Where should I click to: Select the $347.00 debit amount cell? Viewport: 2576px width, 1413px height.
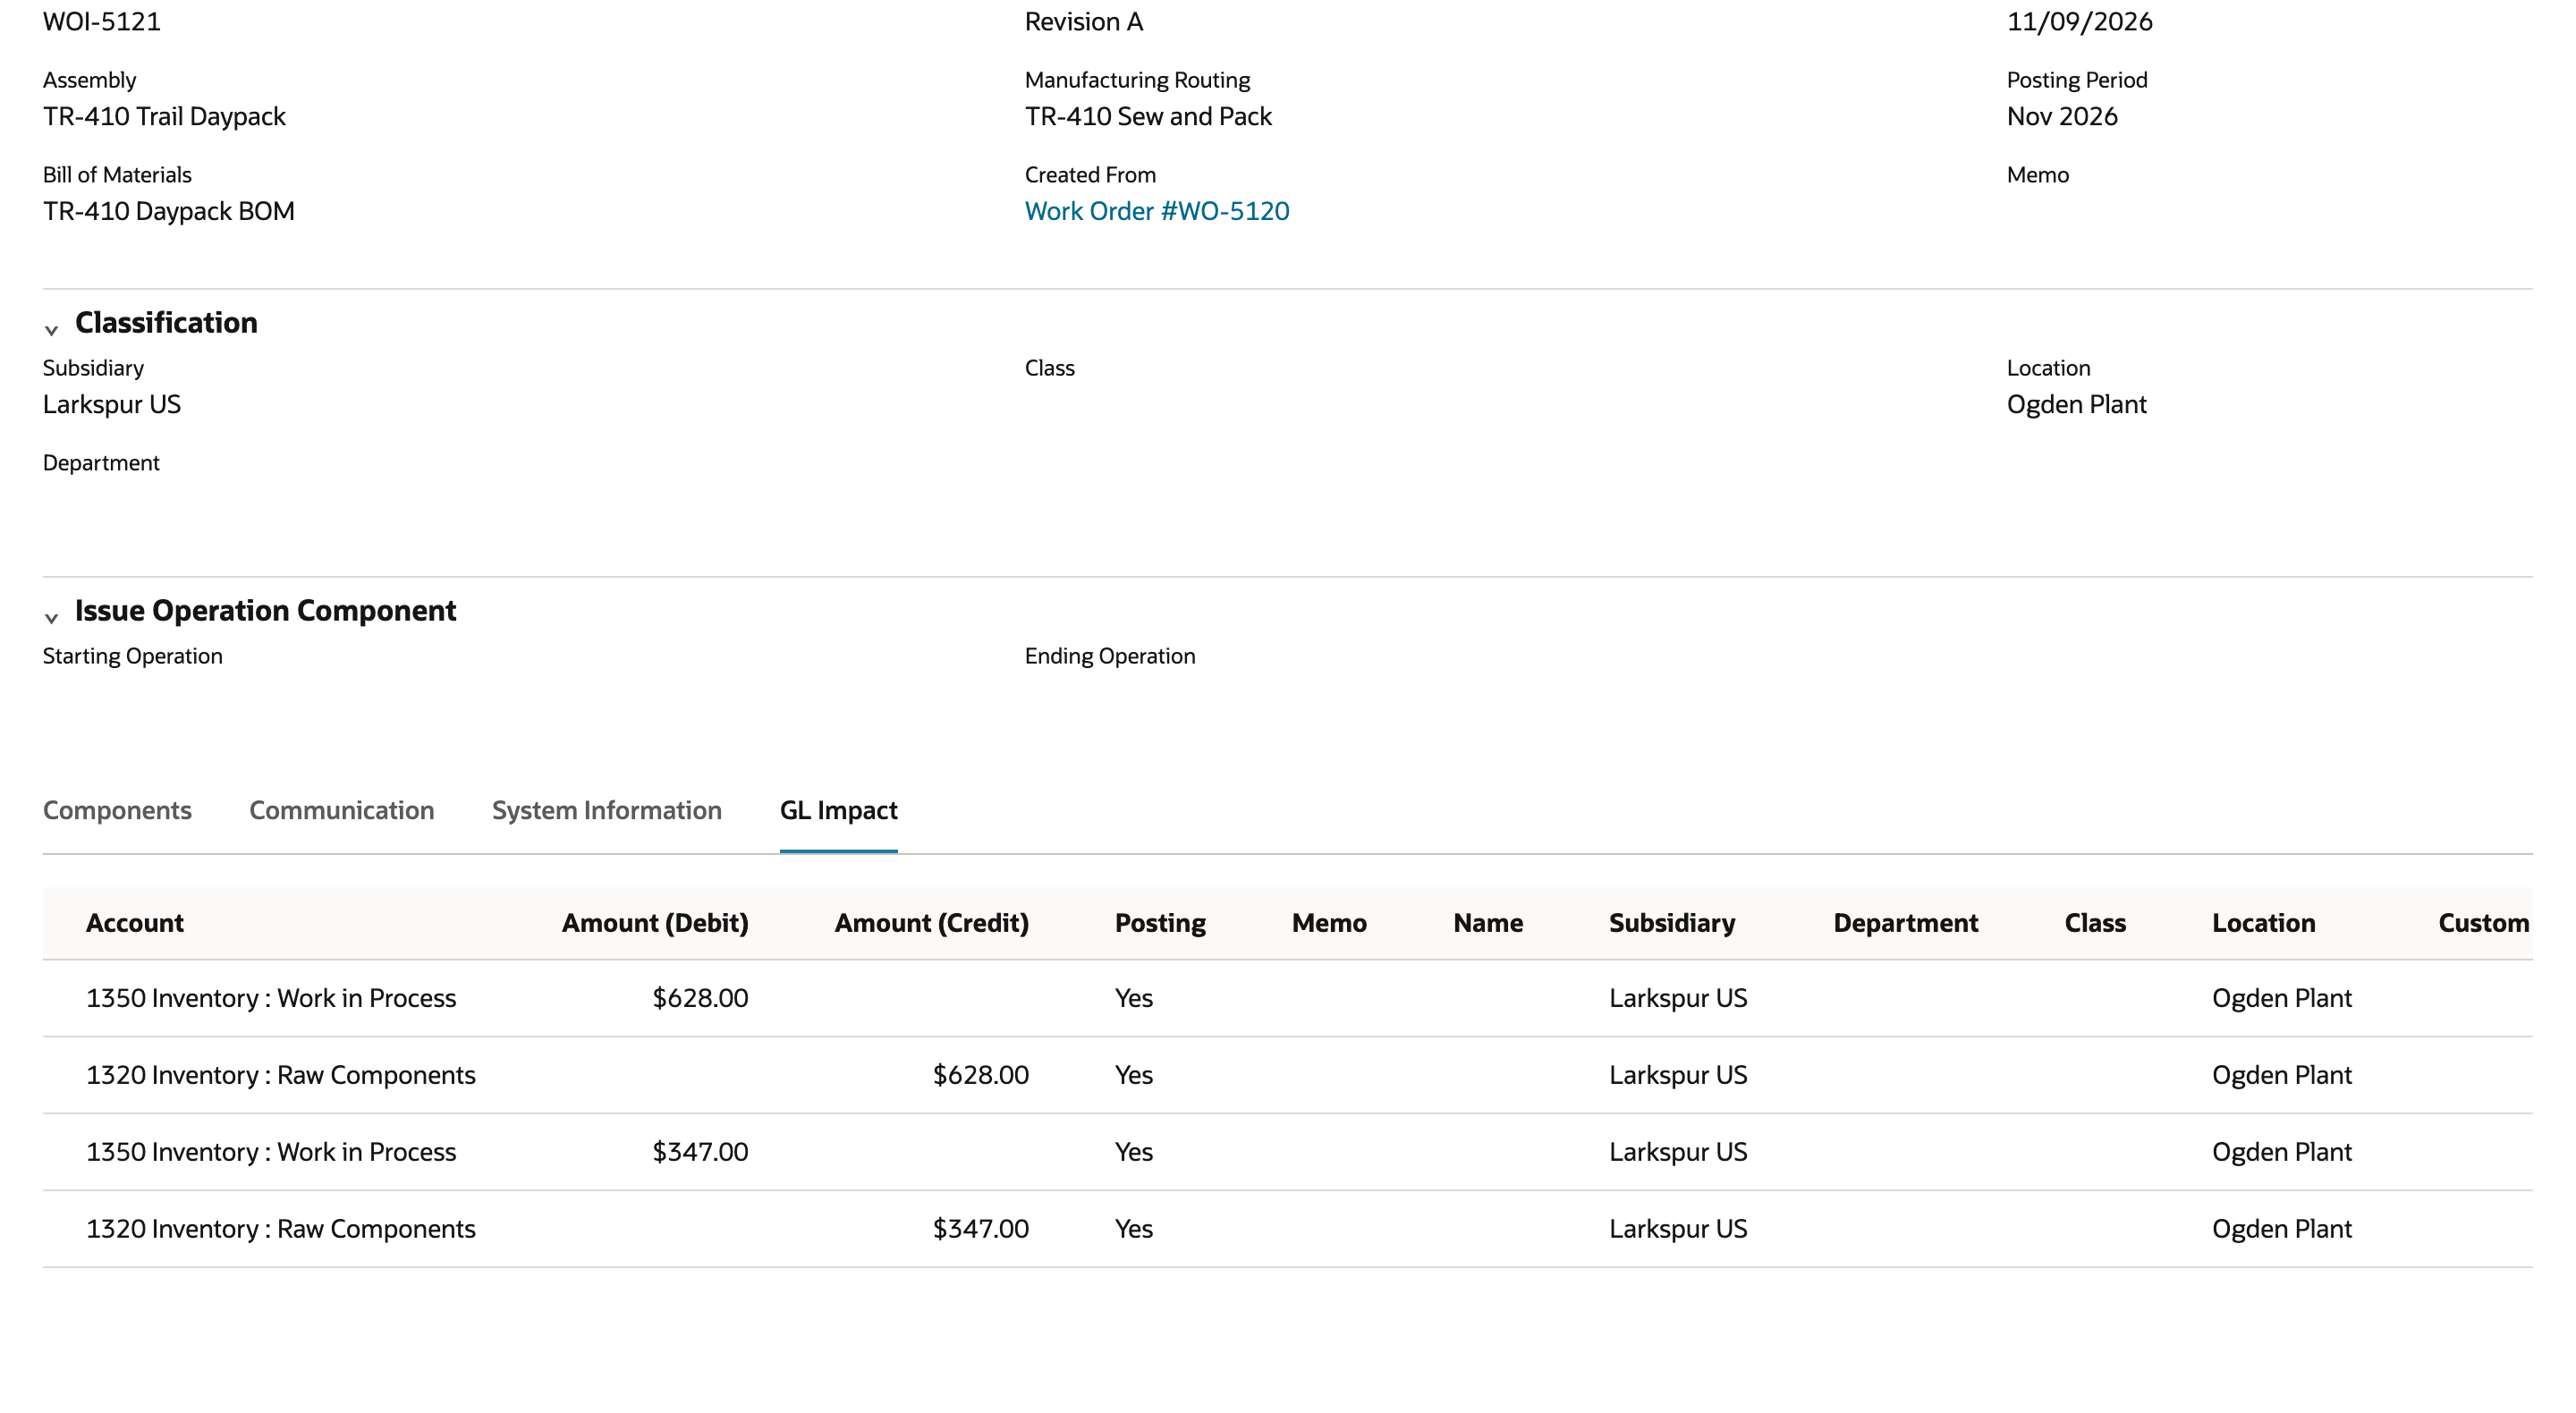pos(700,1152)
